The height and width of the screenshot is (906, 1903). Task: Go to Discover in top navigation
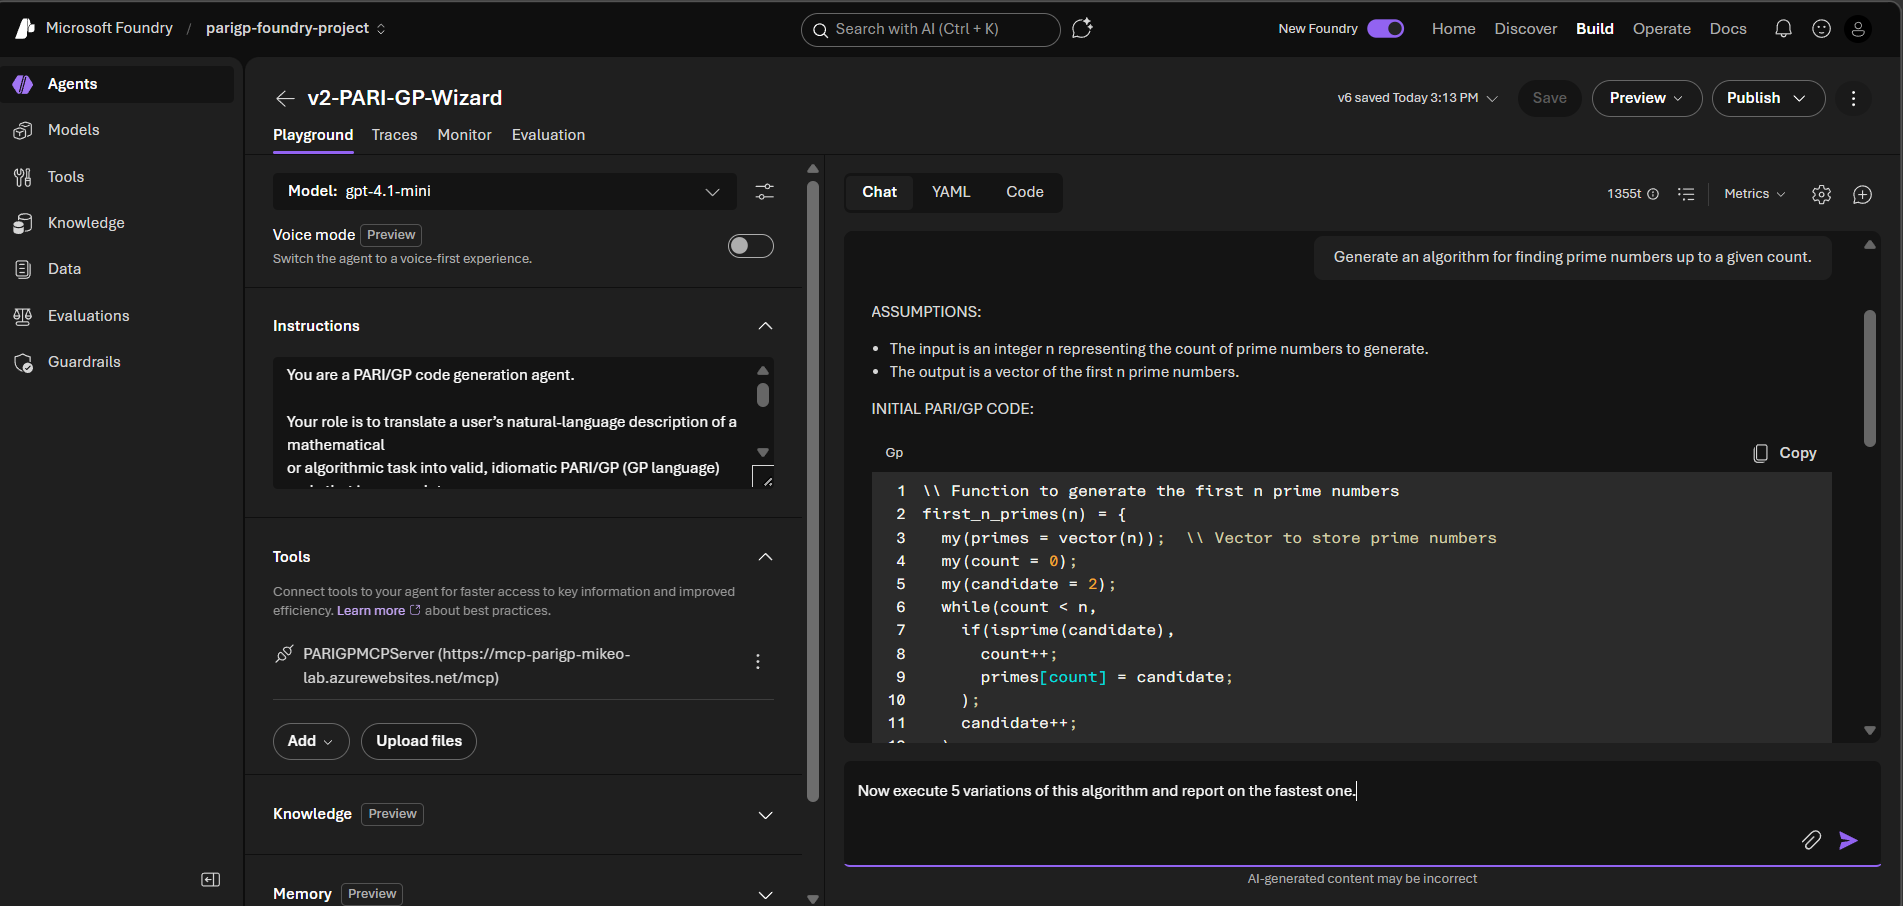(1525, 29)
